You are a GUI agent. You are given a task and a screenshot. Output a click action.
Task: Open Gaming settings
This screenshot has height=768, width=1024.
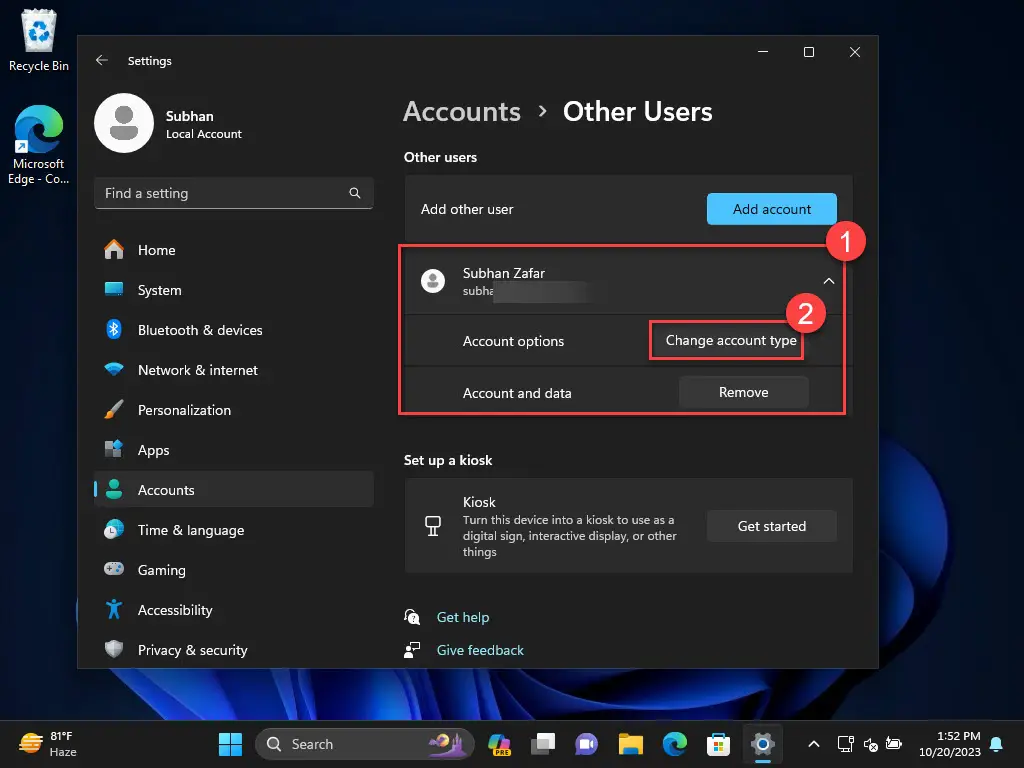click(234, 570)
